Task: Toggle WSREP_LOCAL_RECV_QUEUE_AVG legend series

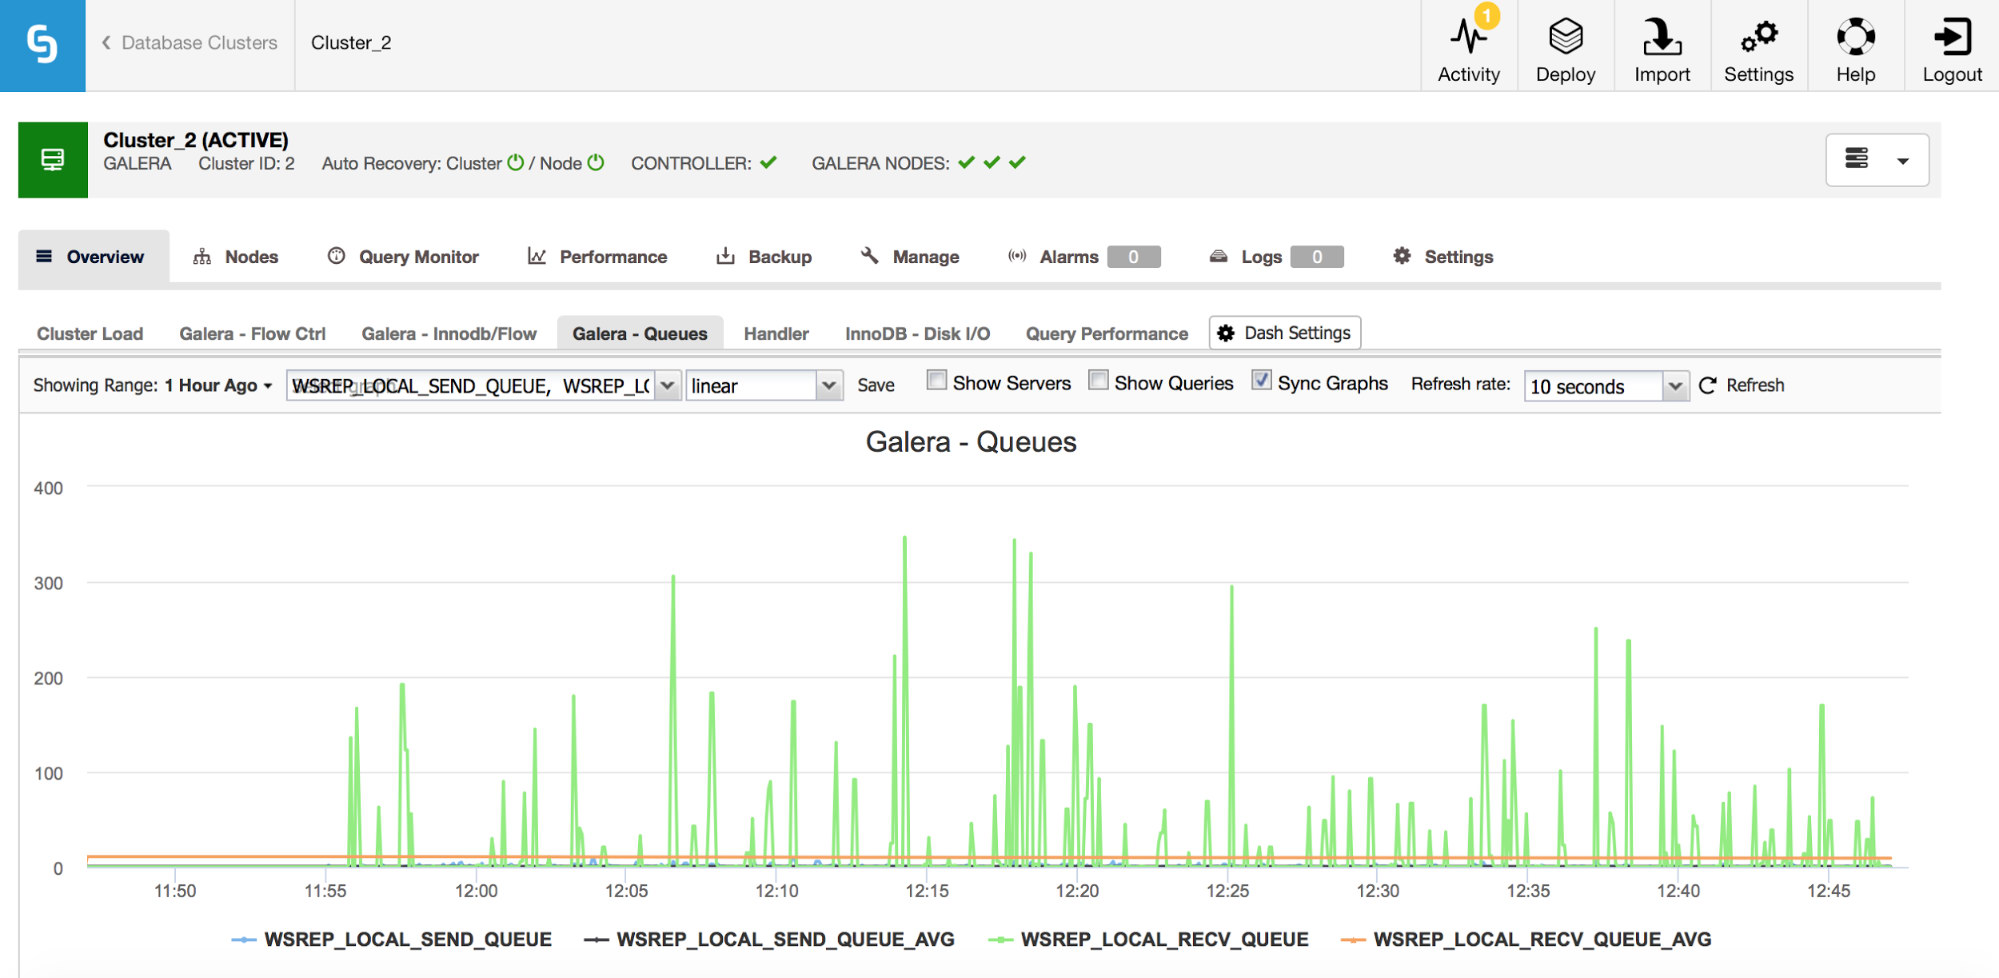Action: click(x=1526, y=939)
